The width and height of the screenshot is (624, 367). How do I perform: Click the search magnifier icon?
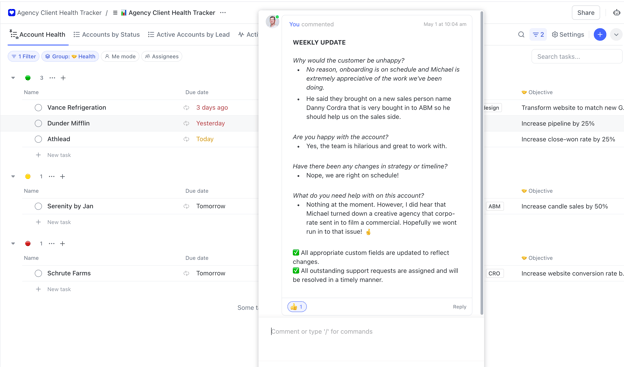point(521,35)
